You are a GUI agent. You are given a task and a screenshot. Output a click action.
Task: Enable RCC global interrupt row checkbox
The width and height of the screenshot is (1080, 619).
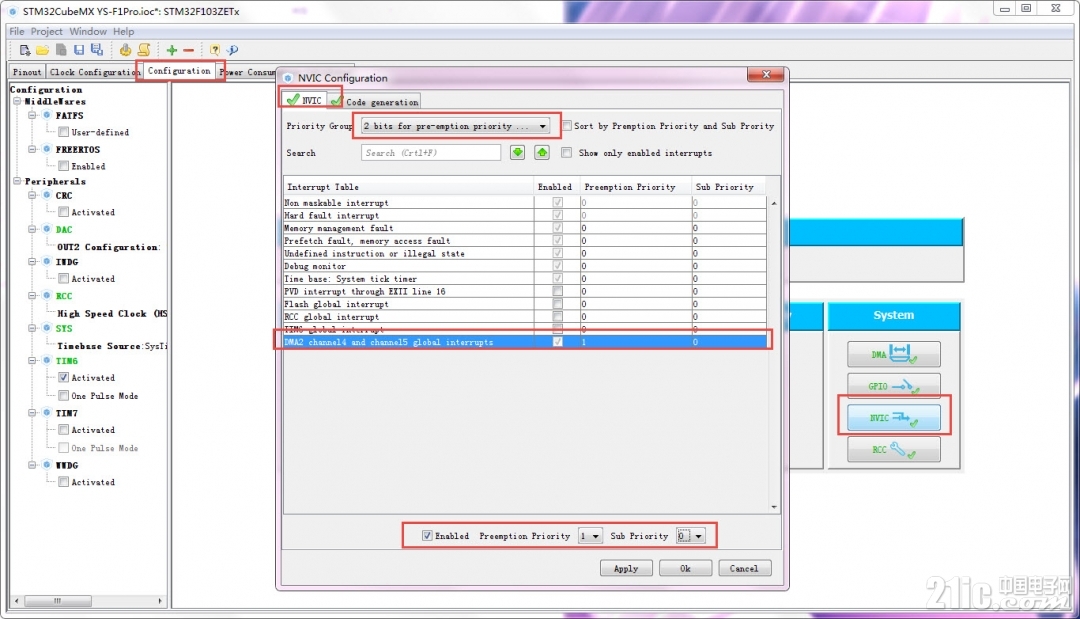point(558,317)
